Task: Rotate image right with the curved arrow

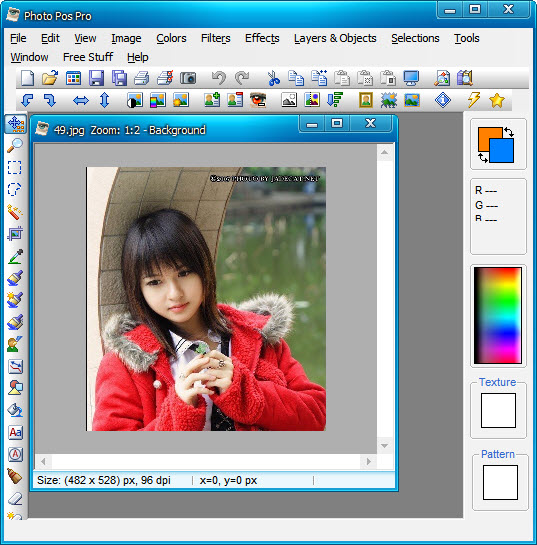Action: coord(50,100)
